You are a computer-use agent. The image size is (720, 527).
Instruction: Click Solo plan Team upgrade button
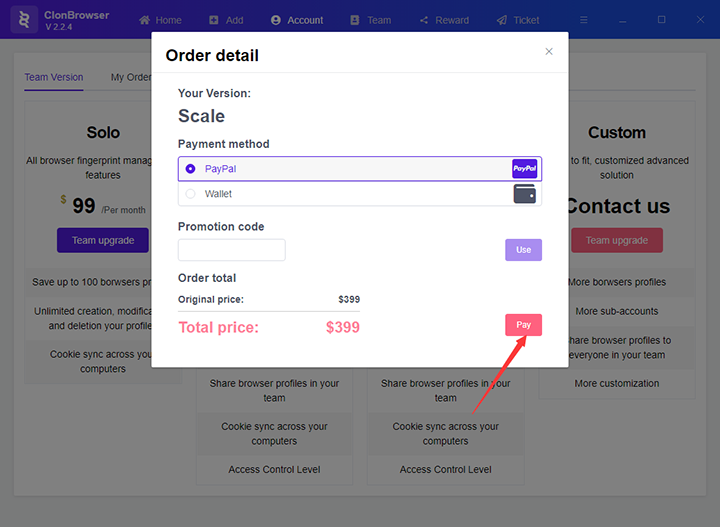(103, 240)
